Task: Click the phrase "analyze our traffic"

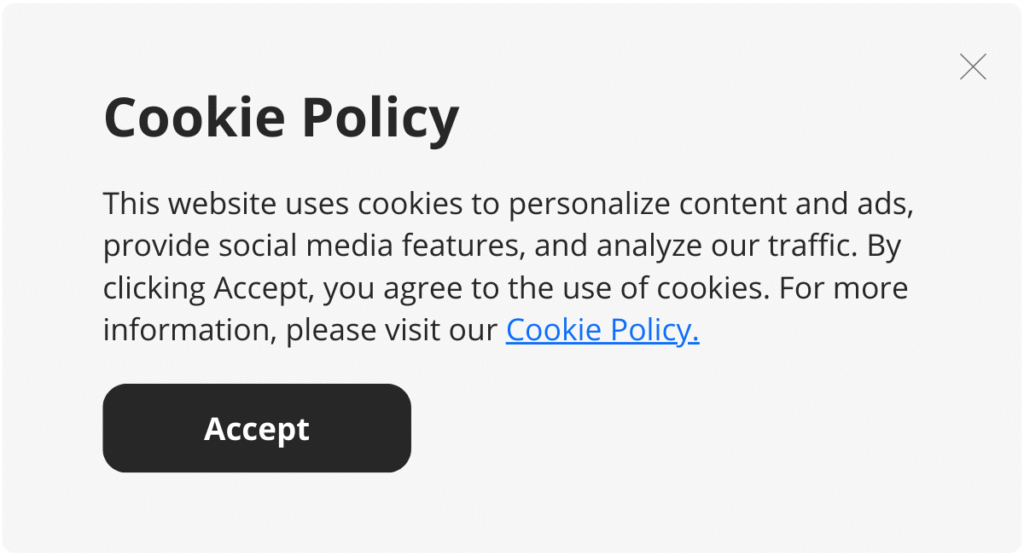Action: coord(726,246)
